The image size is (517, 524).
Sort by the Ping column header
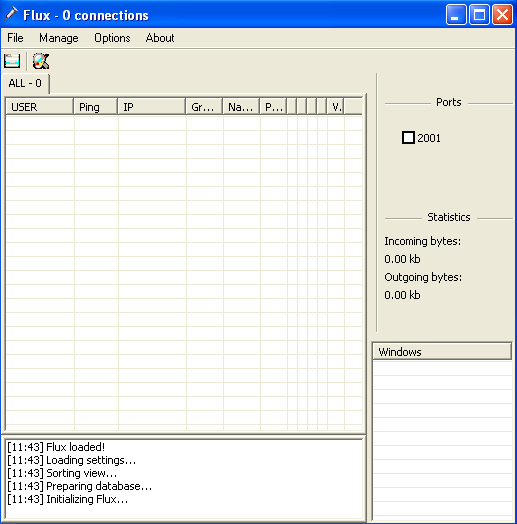coord(96,107)
